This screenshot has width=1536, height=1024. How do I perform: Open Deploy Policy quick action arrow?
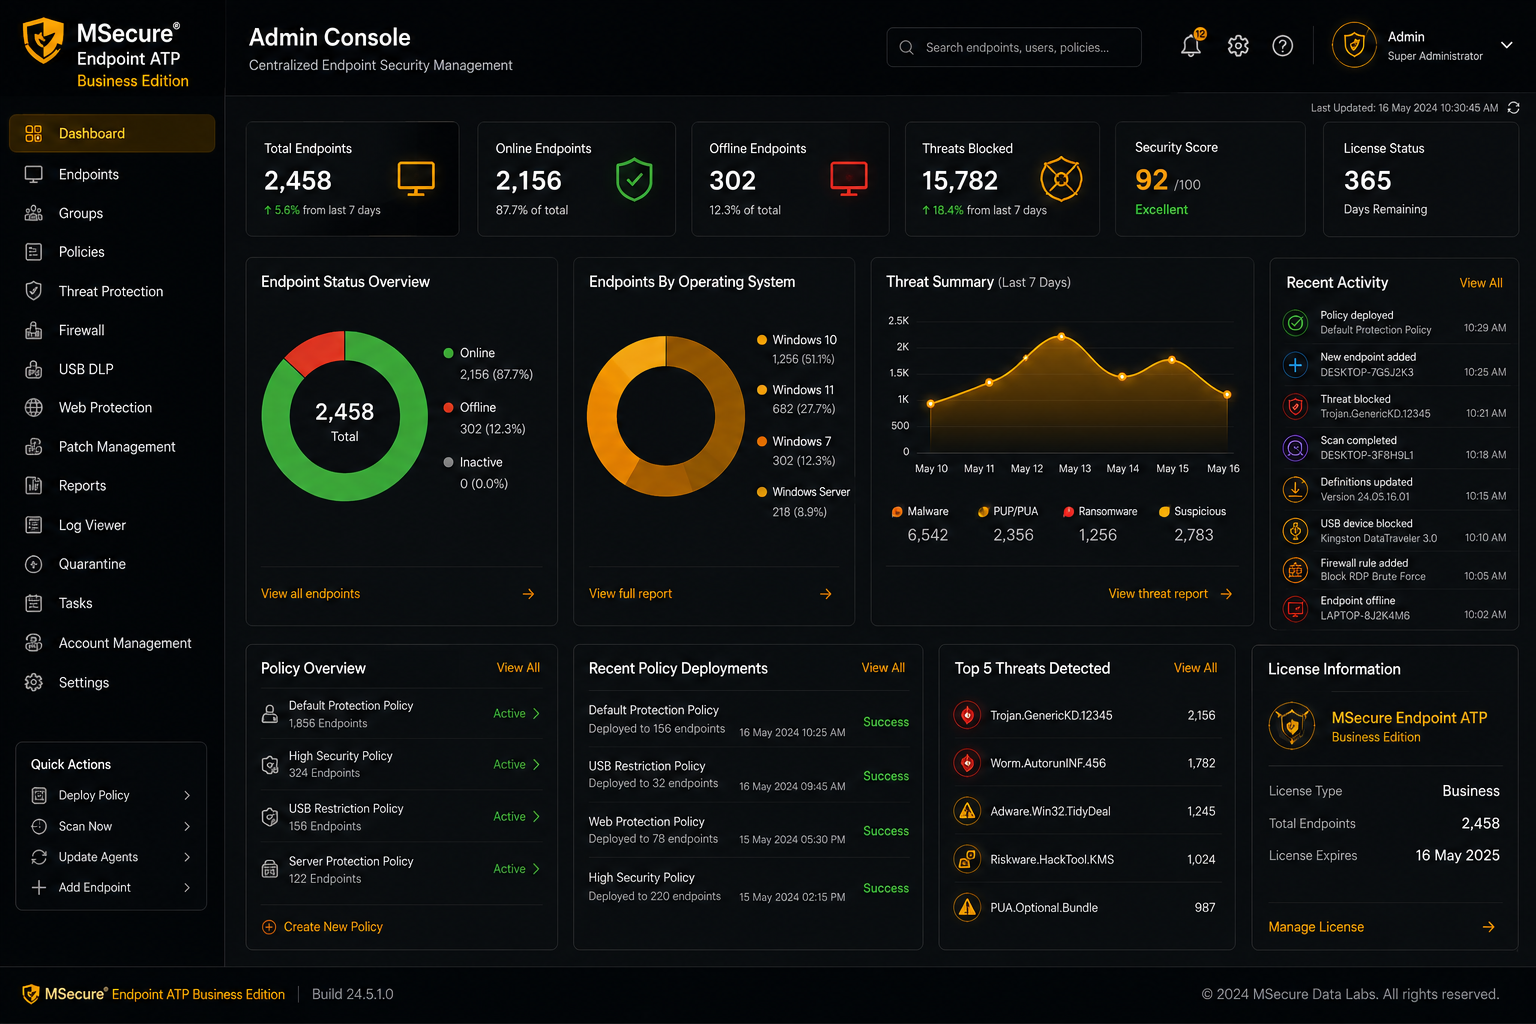pyautogui.click(x=187, y=795)
